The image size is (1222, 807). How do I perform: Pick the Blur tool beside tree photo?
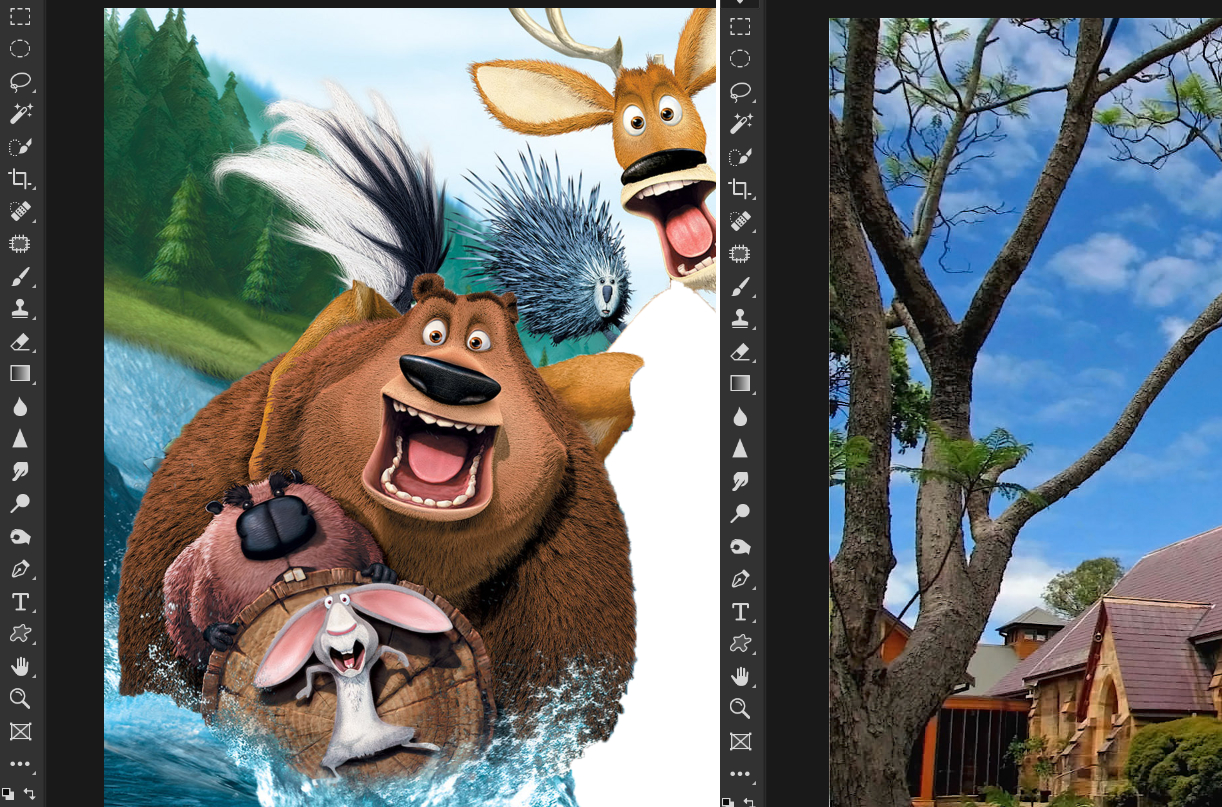pyautogui.click(x=740, y=417)
